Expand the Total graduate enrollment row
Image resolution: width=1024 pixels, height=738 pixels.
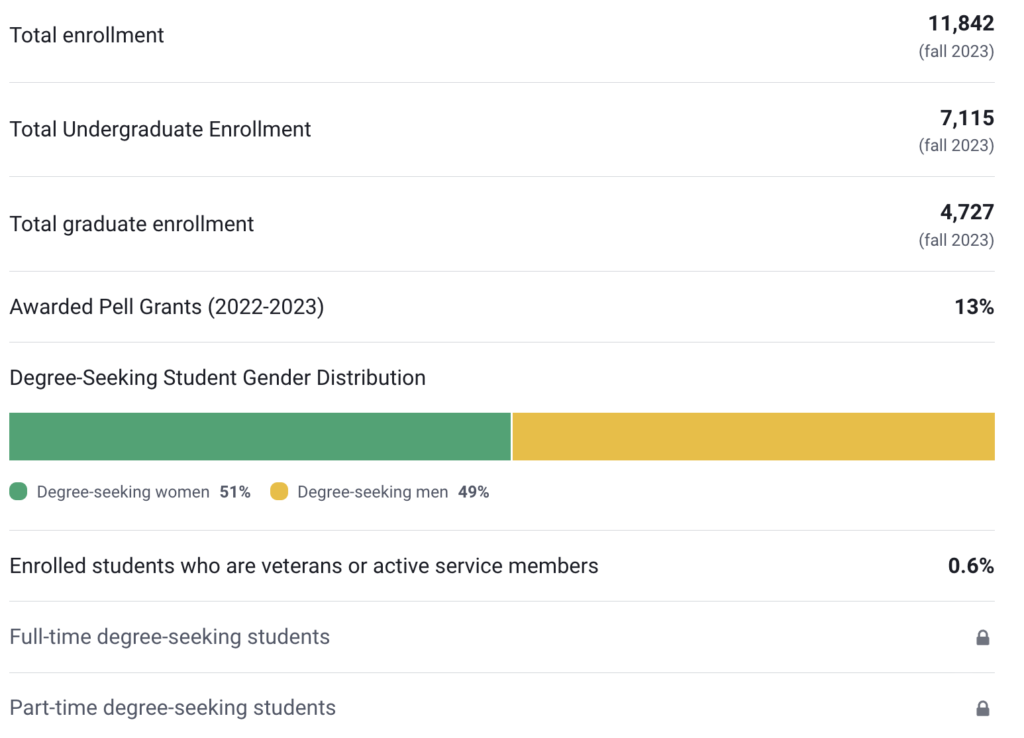(x=500, y=223)
